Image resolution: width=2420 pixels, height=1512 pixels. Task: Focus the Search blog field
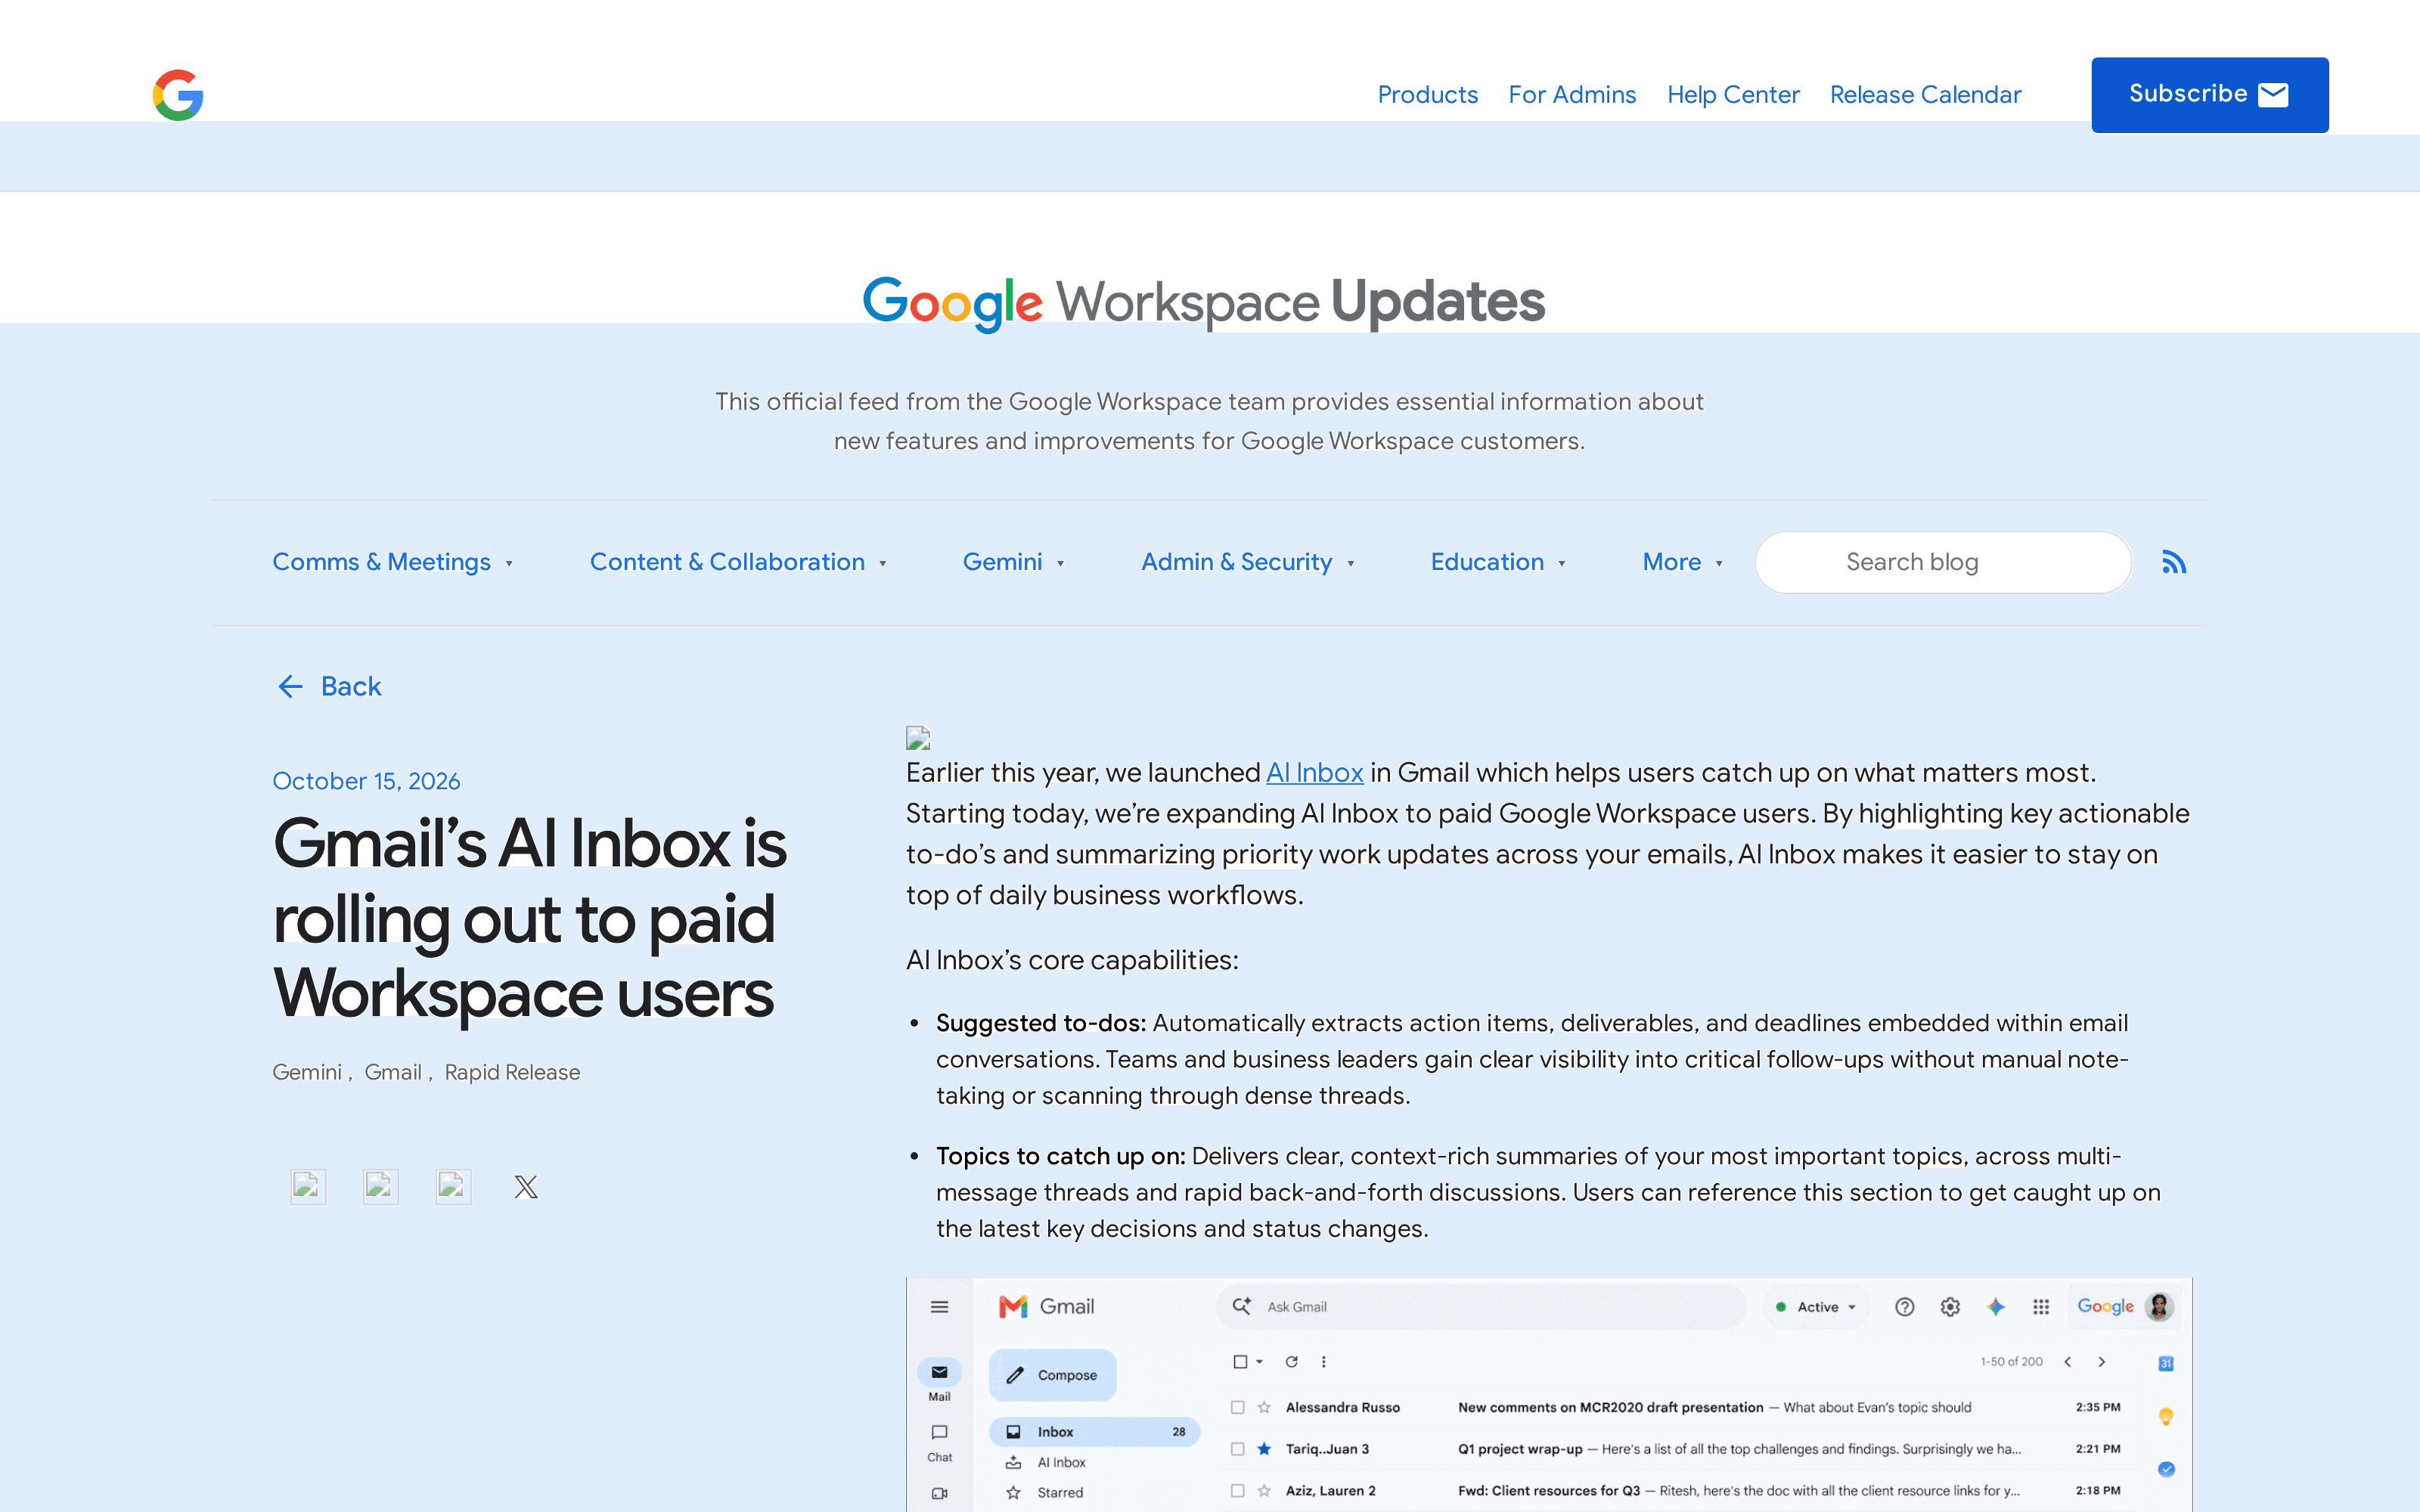click(1943, 562)
